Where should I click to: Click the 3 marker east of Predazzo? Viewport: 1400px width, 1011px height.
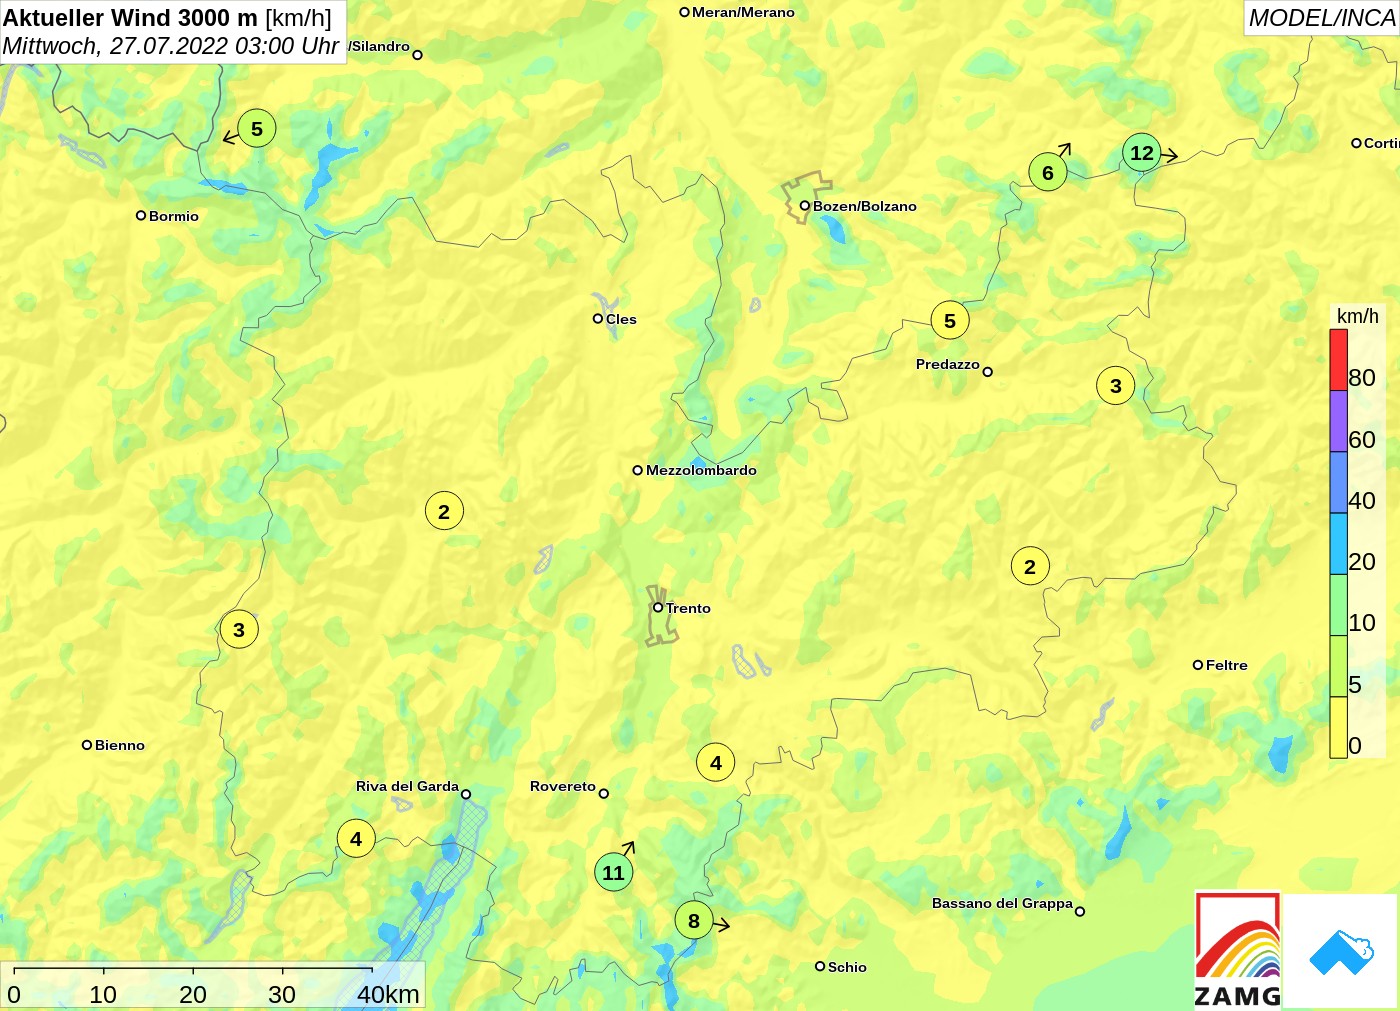pyautogui.click(x=1116, y=386)
